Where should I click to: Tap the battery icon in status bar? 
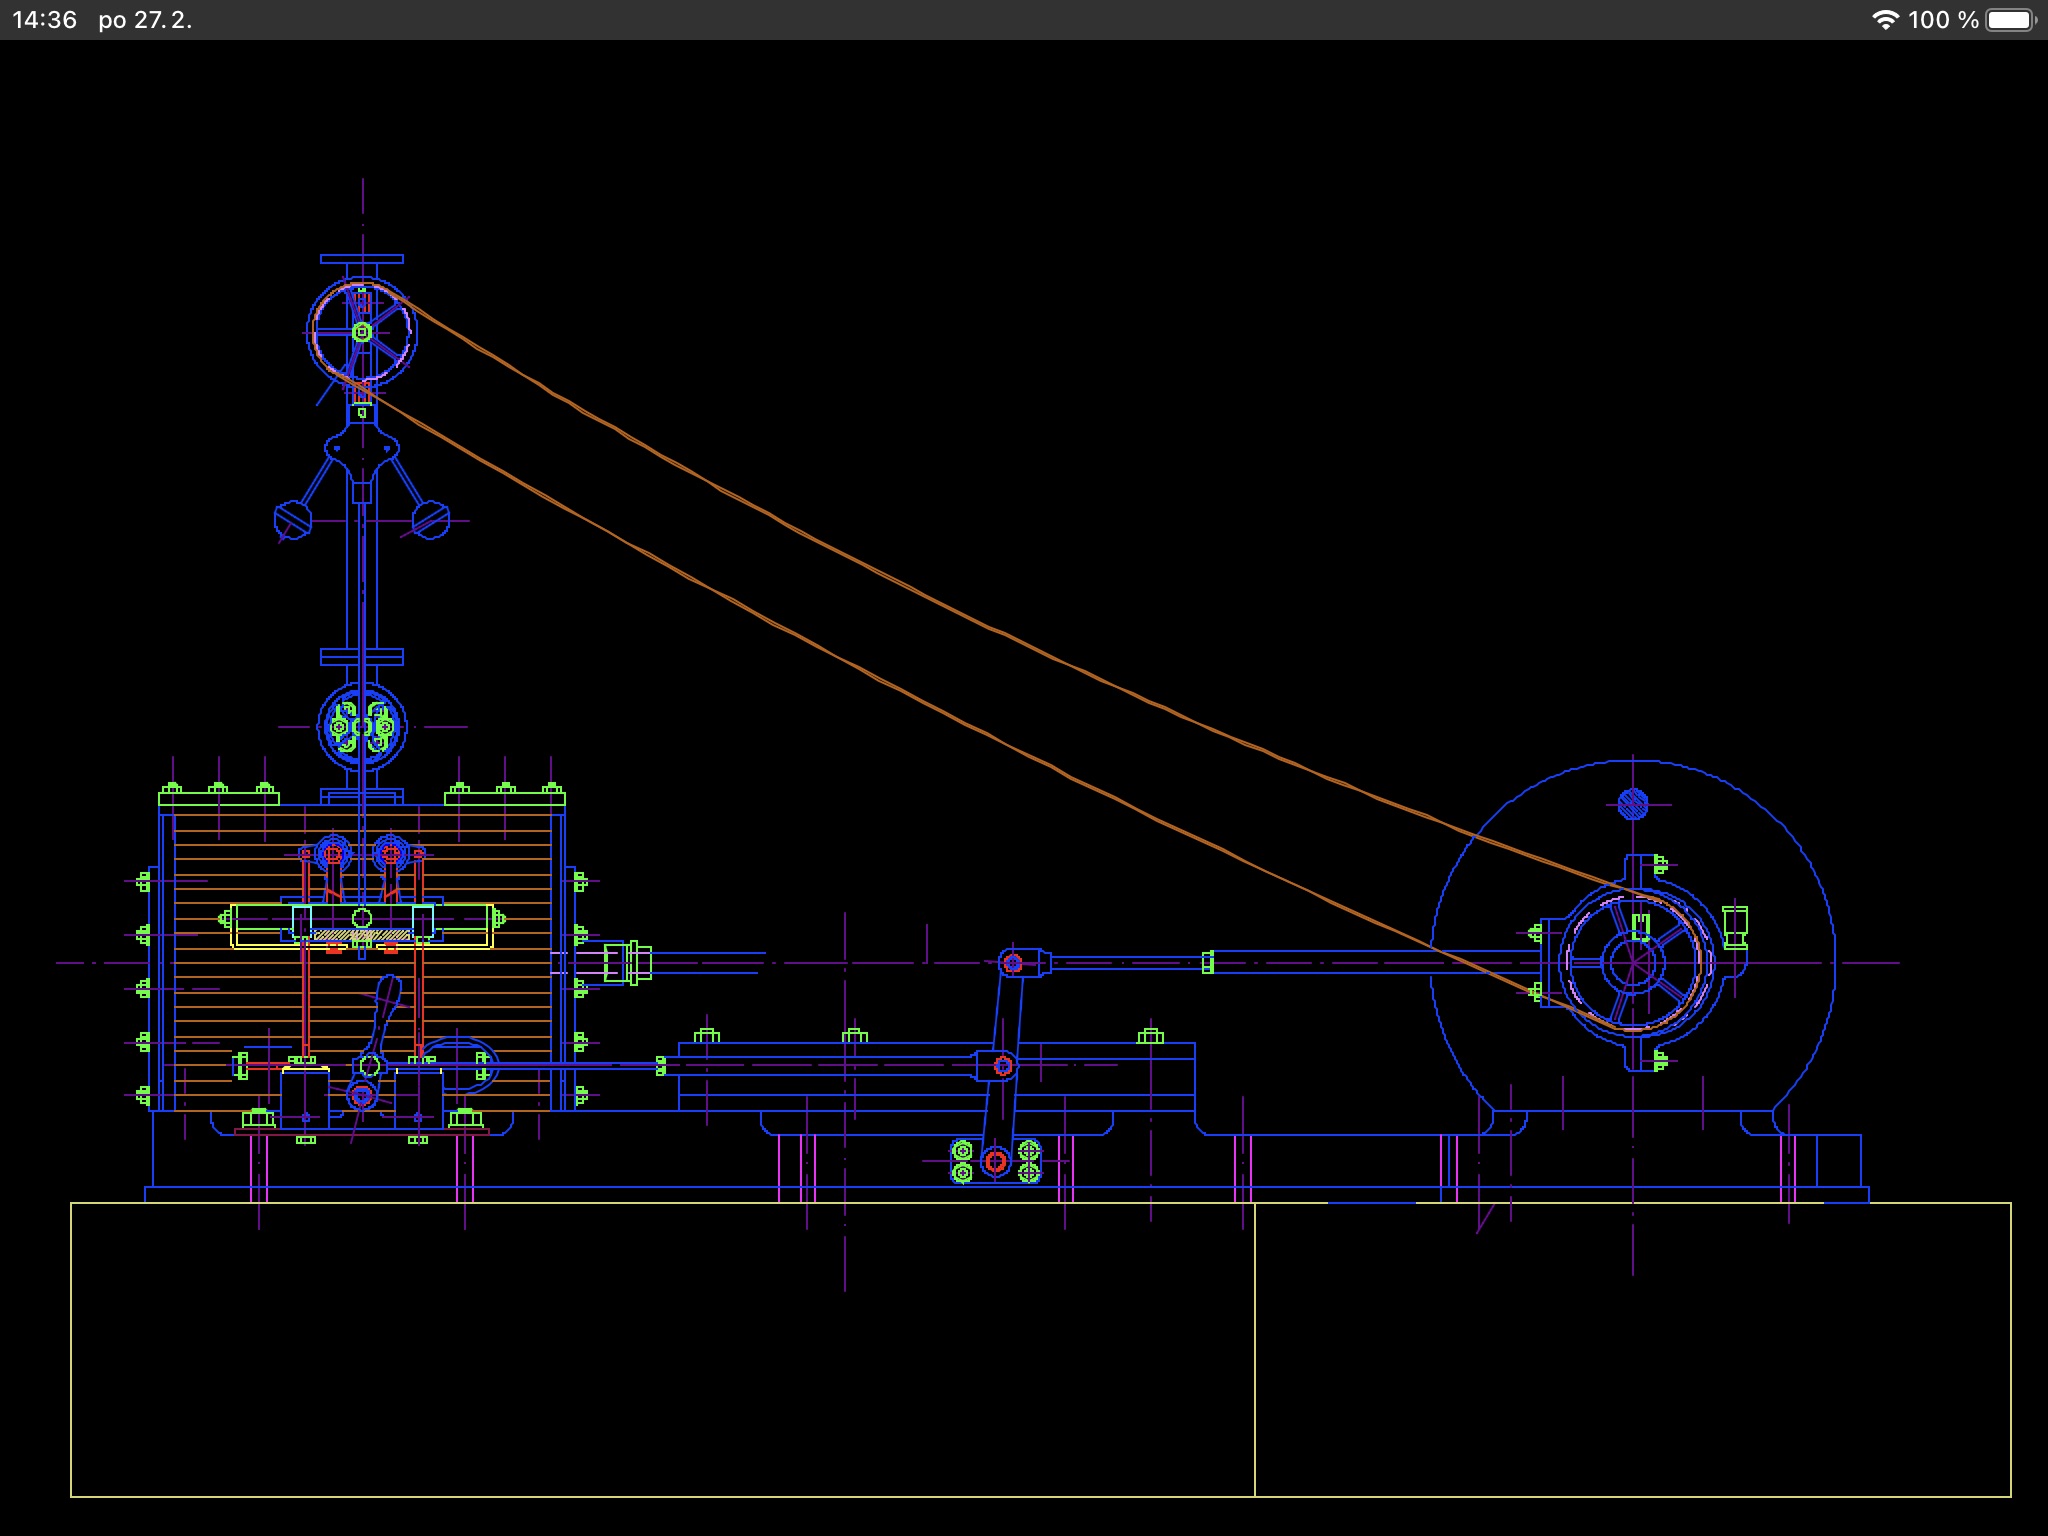pos(2010,20)
